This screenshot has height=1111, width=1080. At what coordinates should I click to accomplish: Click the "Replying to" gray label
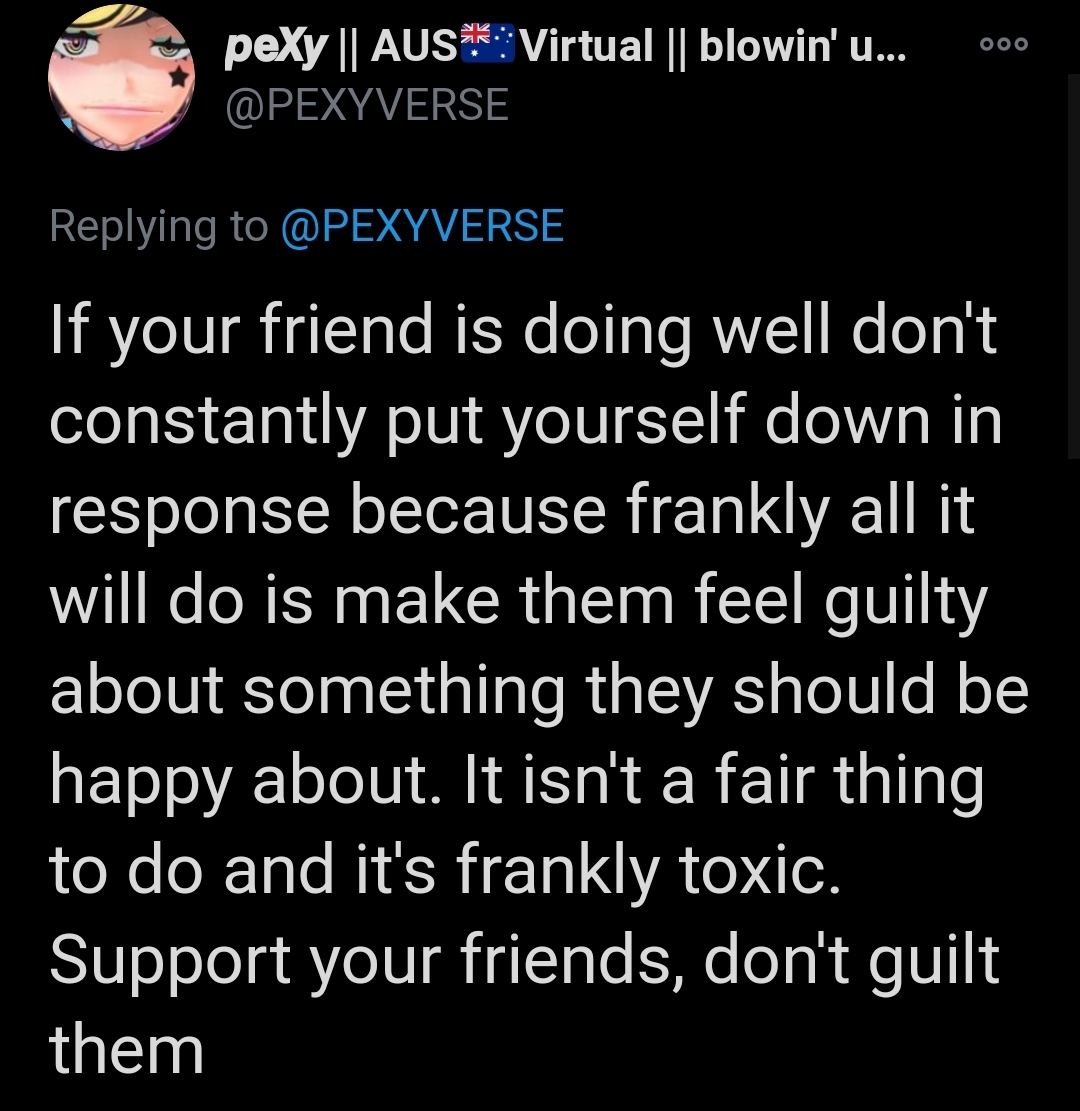point(159,227)
